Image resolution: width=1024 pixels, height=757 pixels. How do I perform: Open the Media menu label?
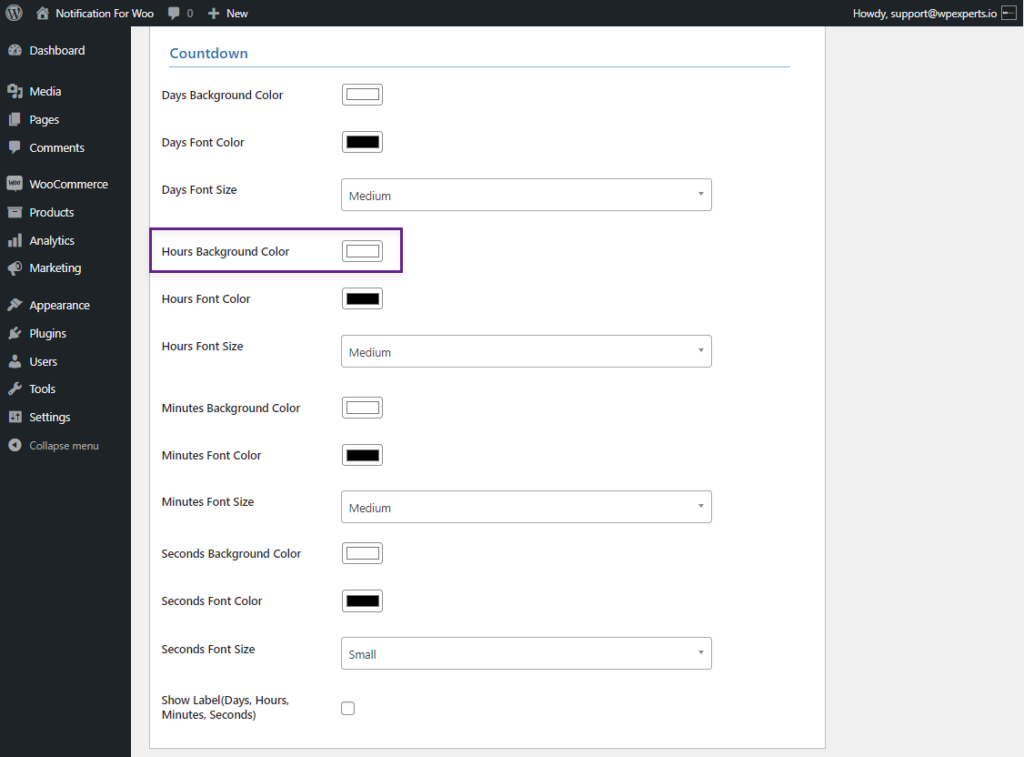click(45, 91)
